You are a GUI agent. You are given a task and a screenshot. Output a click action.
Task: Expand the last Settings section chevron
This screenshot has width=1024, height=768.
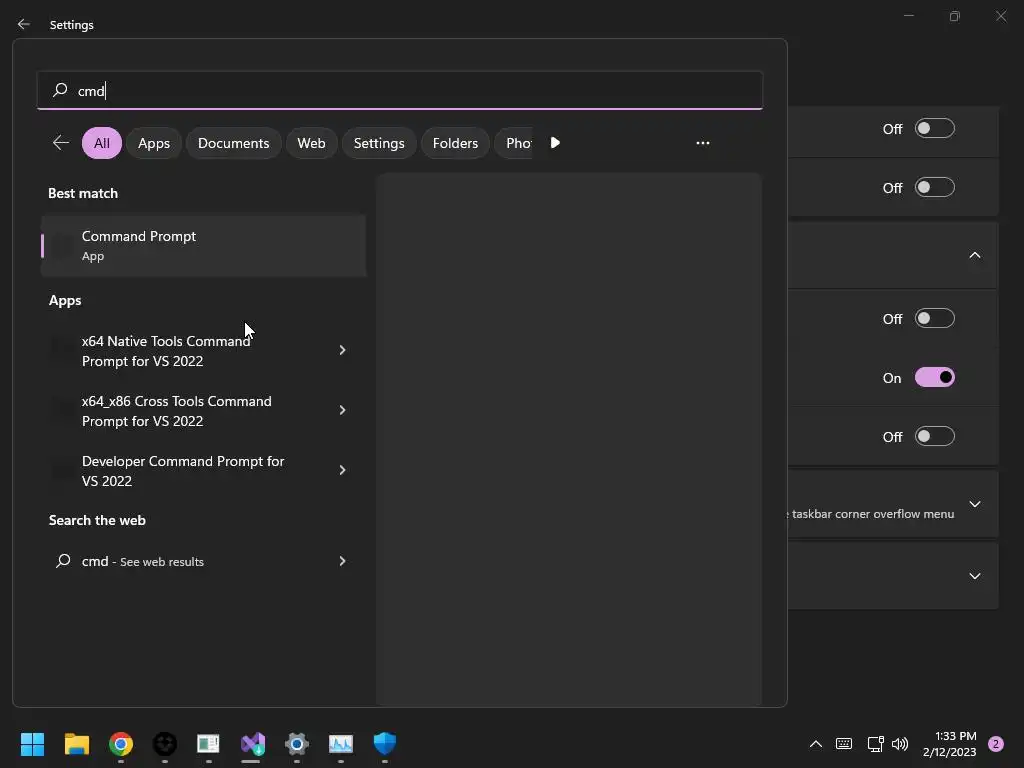click(974, 576)
